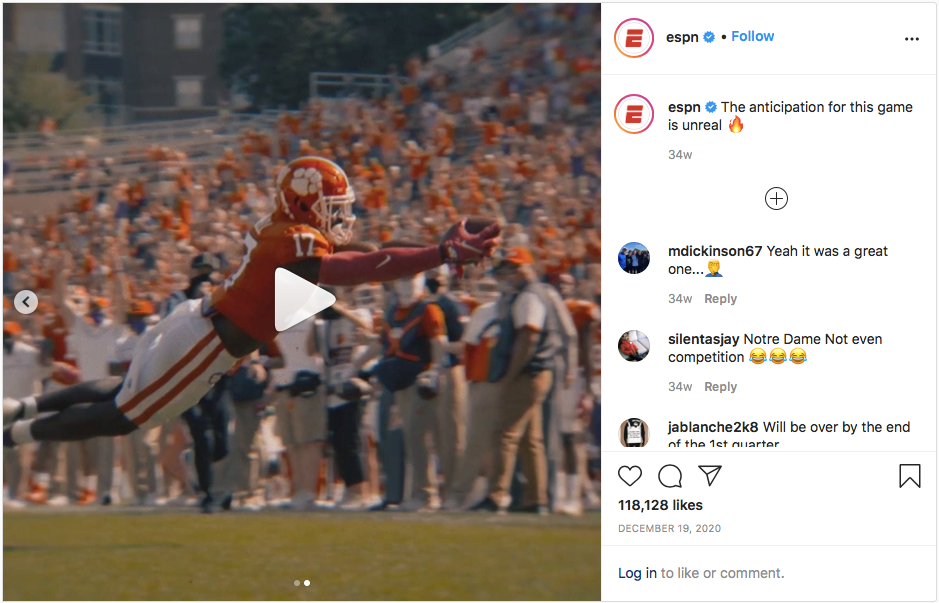Open mdickinson67's profile picture

[x=633, y=258]
